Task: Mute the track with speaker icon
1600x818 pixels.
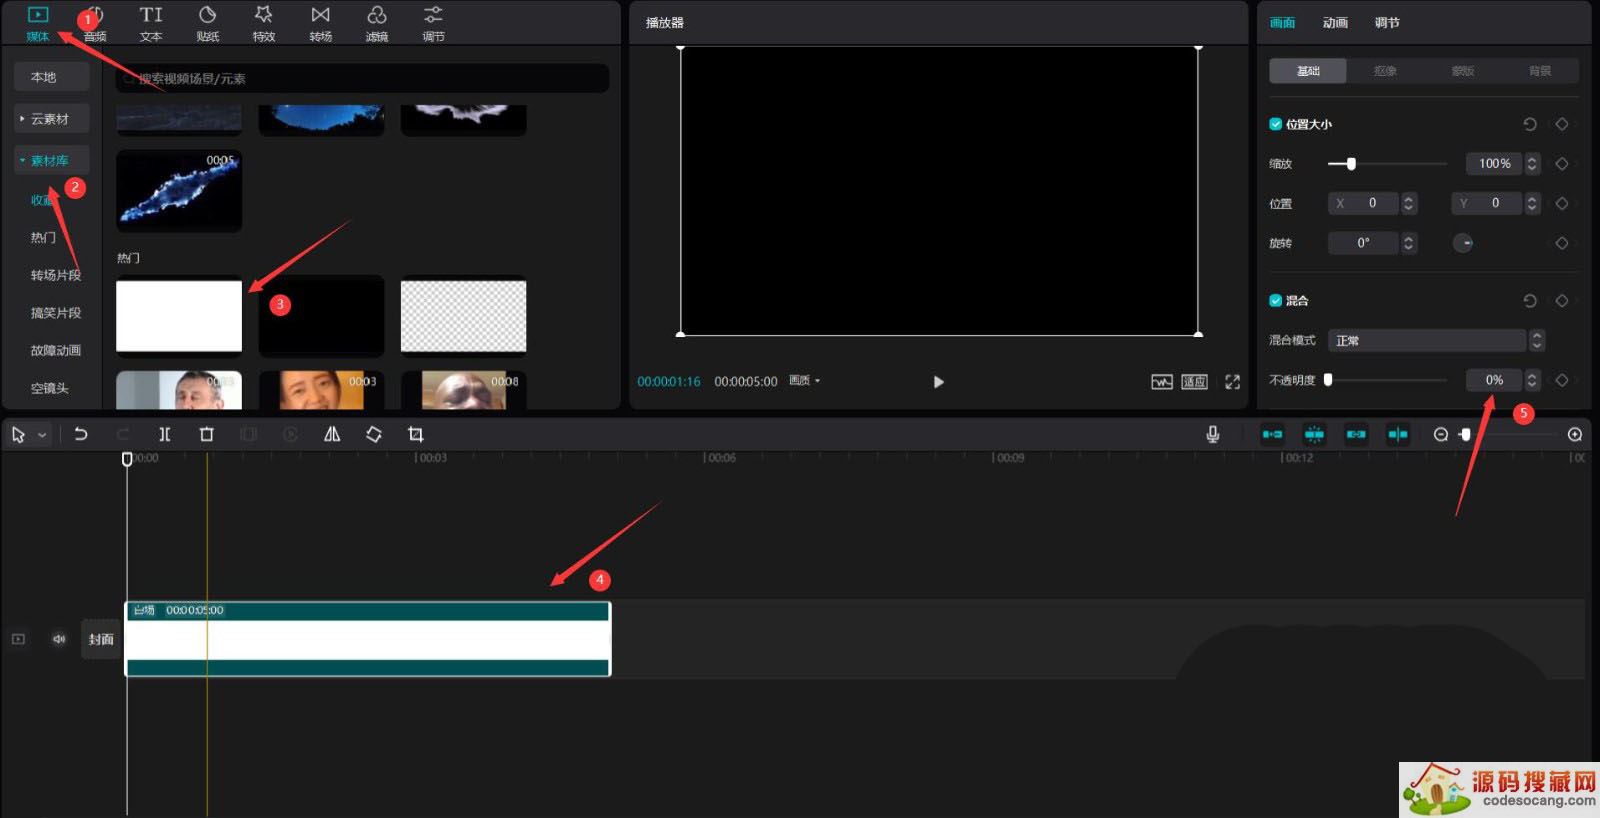Action: coord(59,639)
